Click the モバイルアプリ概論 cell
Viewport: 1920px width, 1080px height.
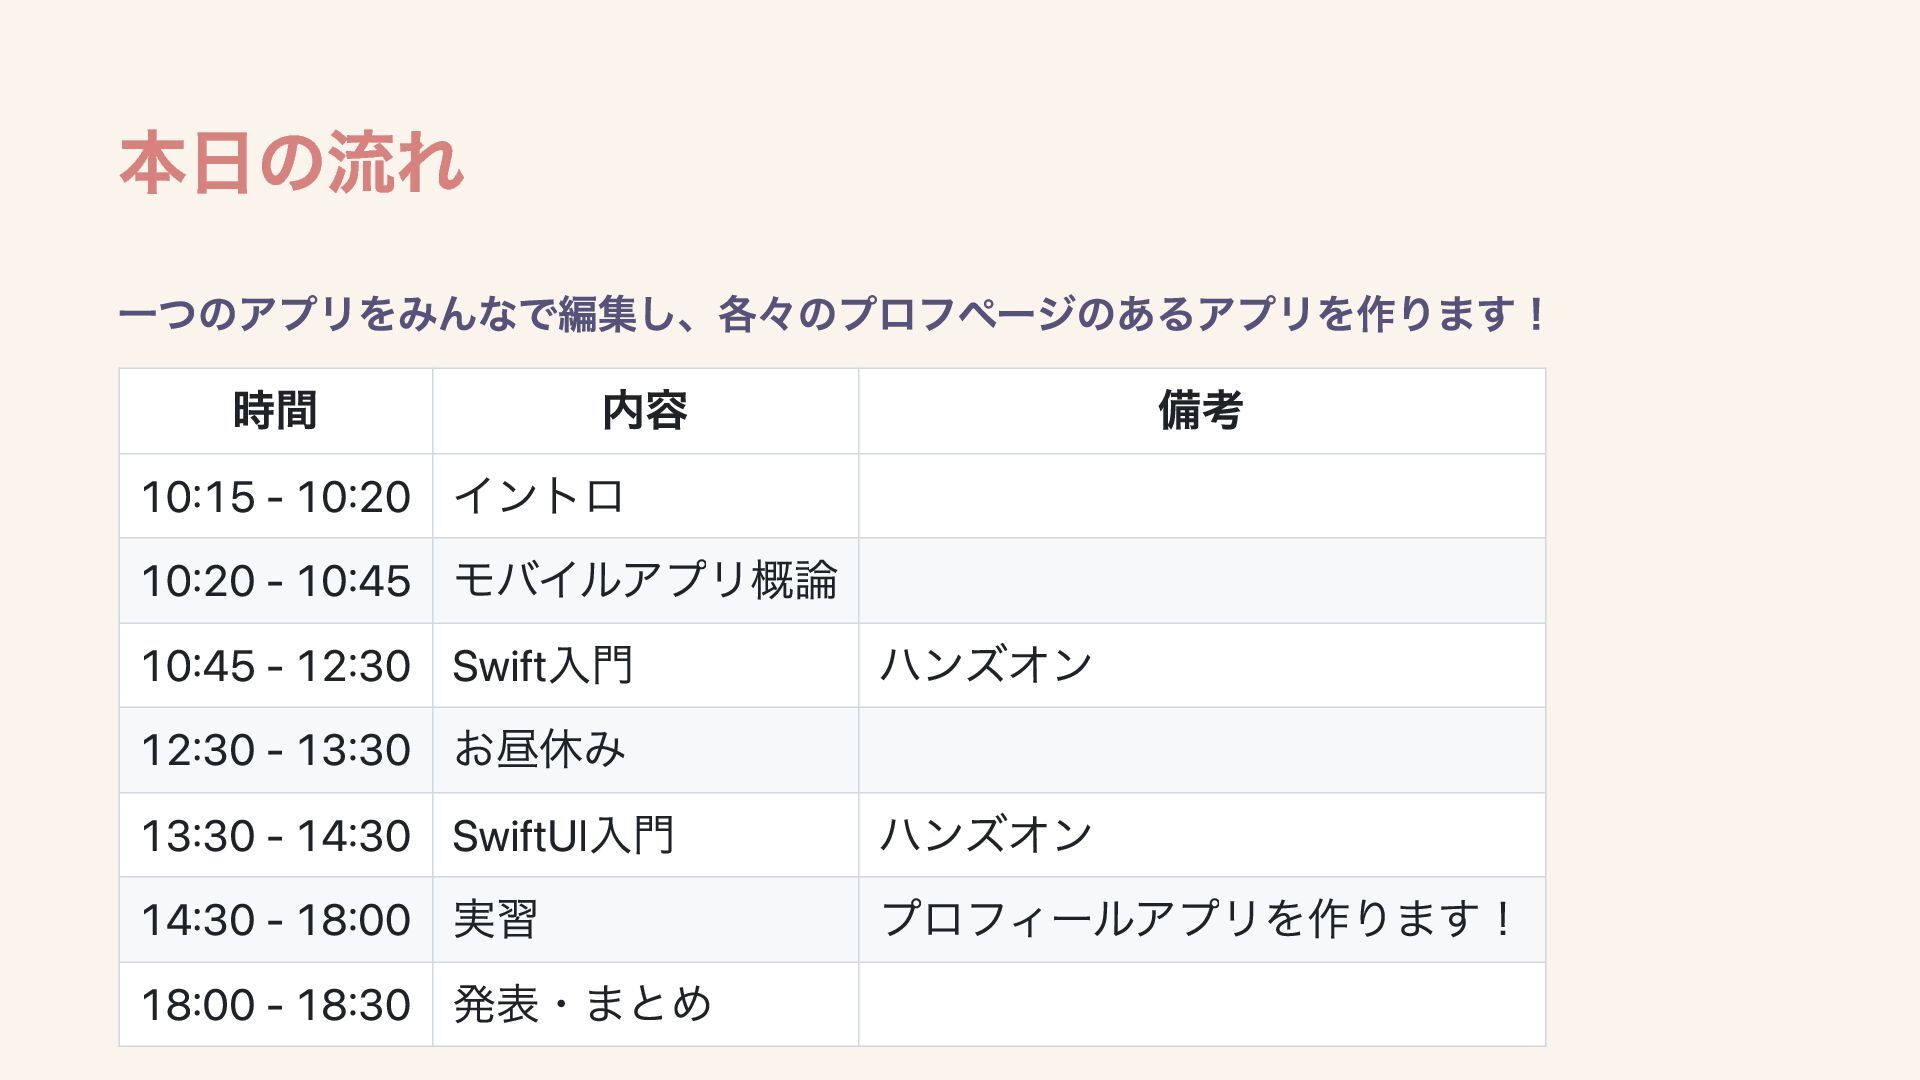point(645,581)
